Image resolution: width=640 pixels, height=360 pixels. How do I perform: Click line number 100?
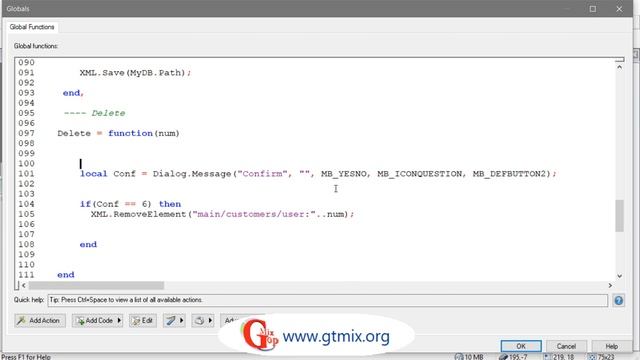[x=27, y=164]
